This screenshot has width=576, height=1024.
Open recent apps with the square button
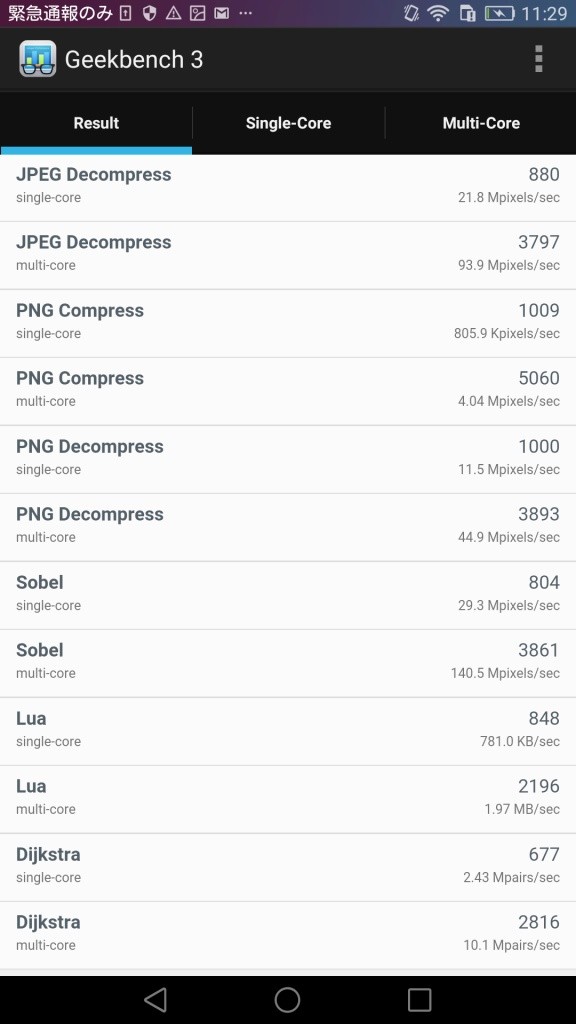click(x=419, y=999)
